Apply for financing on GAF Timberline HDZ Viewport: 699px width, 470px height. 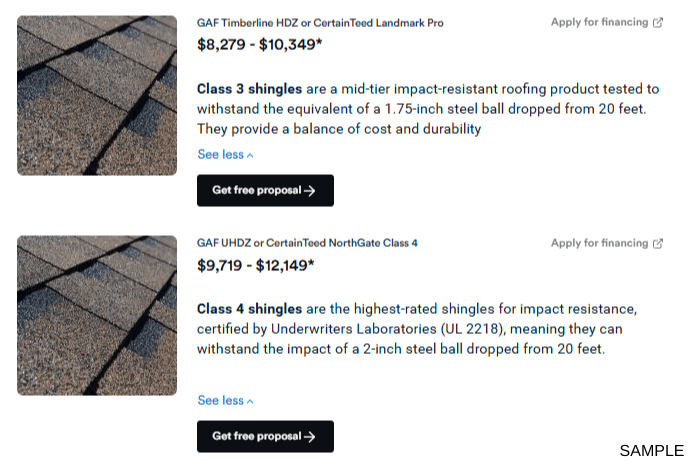coord(600,22)
